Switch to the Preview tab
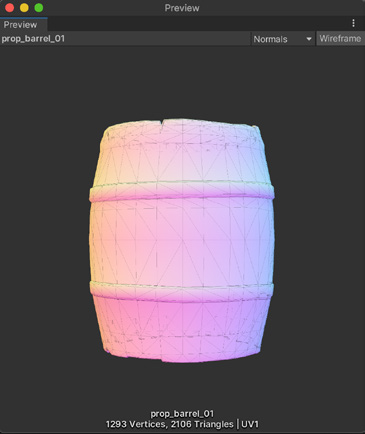The width and height of the screenshot is (365, 434). tap(20, 25)
